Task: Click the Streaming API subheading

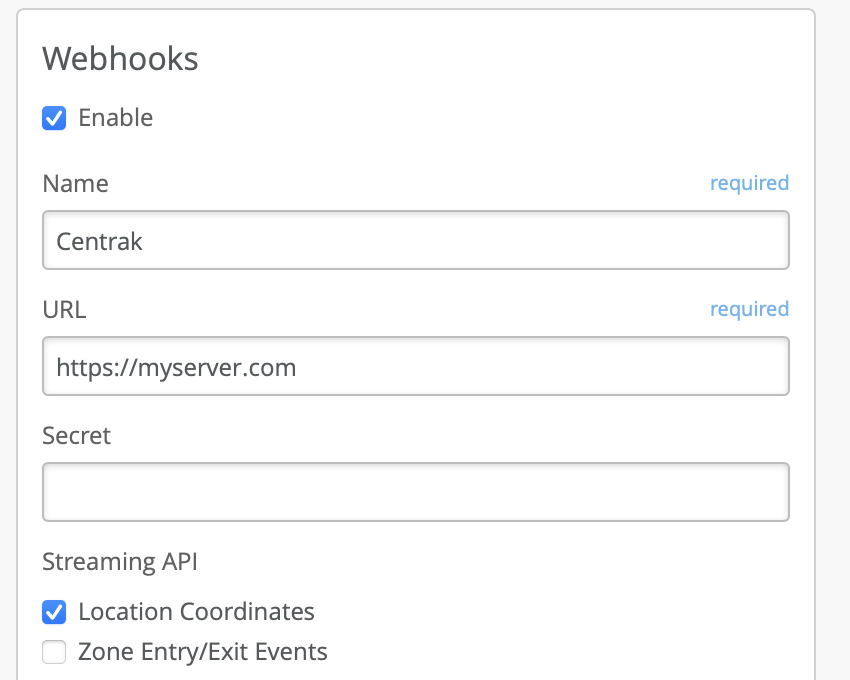Action: [120, 562]
